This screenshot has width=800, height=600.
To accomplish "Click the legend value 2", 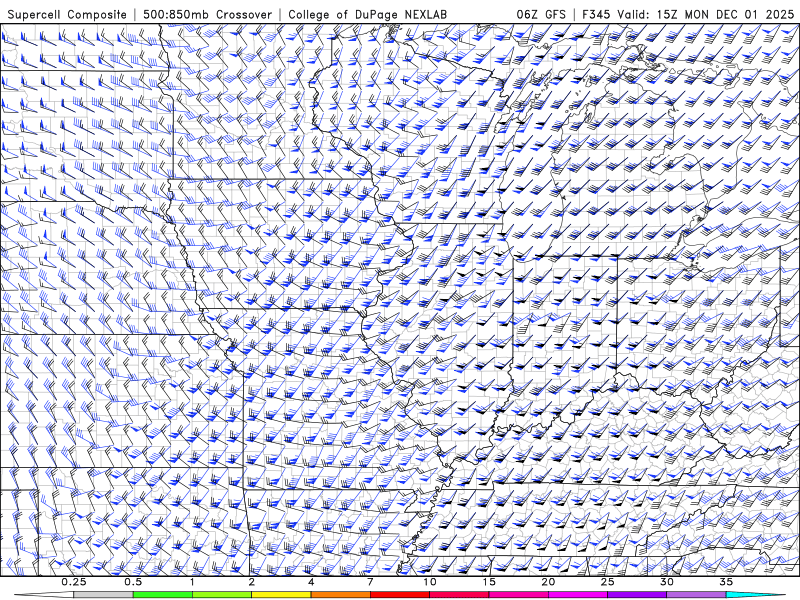I will (x=252, y=582).
